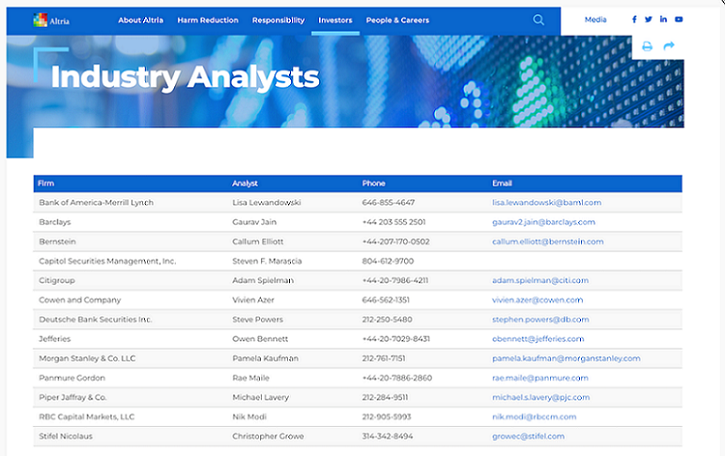Click analyst name Adam Spielman
The image size is (725, 456).
click(x=263, y=280)
